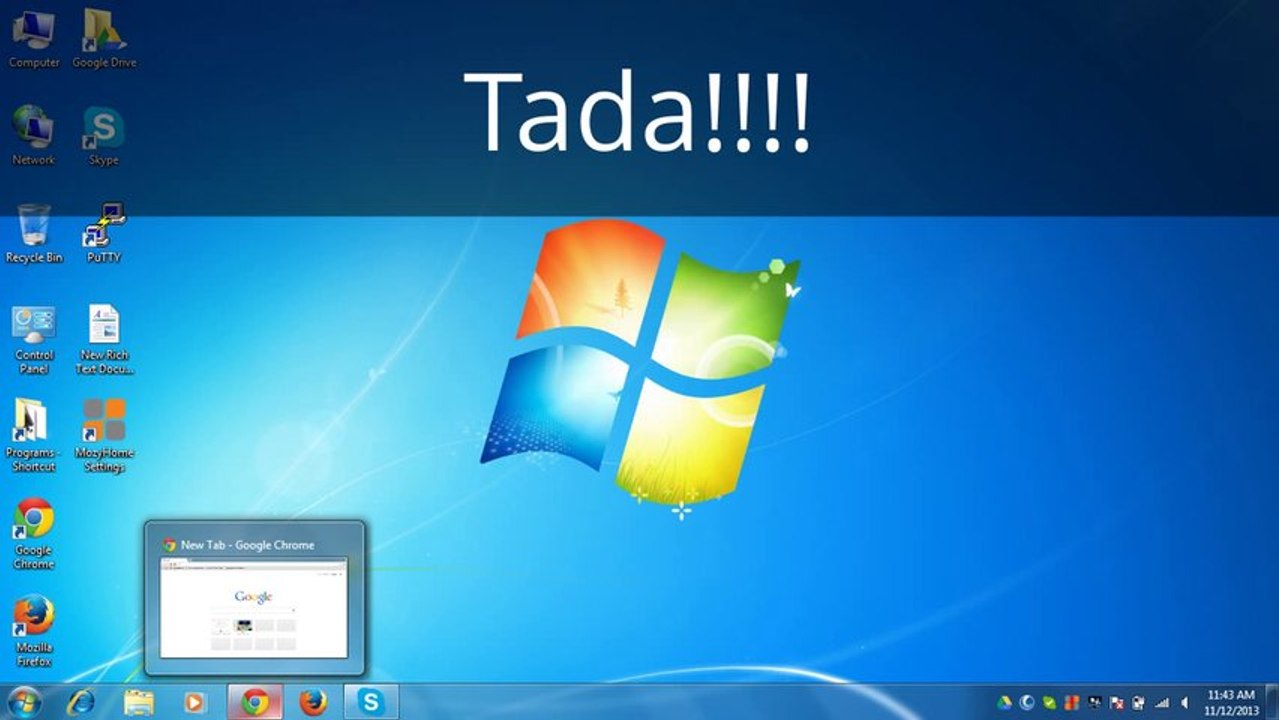Viewport: 1279px width, 720px height.
Task: Open the Google Drive desktop shortcut
Action: pos(104,38)
